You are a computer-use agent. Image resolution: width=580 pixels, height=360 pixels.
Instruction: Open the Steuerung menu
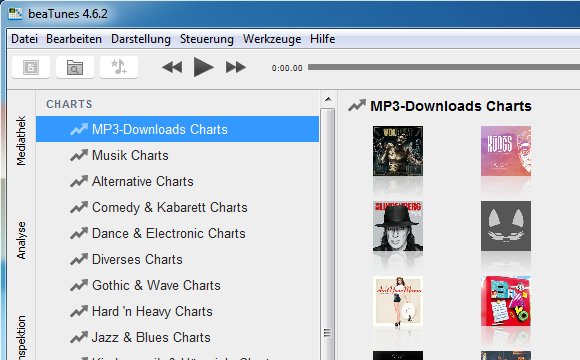point(207,39)
